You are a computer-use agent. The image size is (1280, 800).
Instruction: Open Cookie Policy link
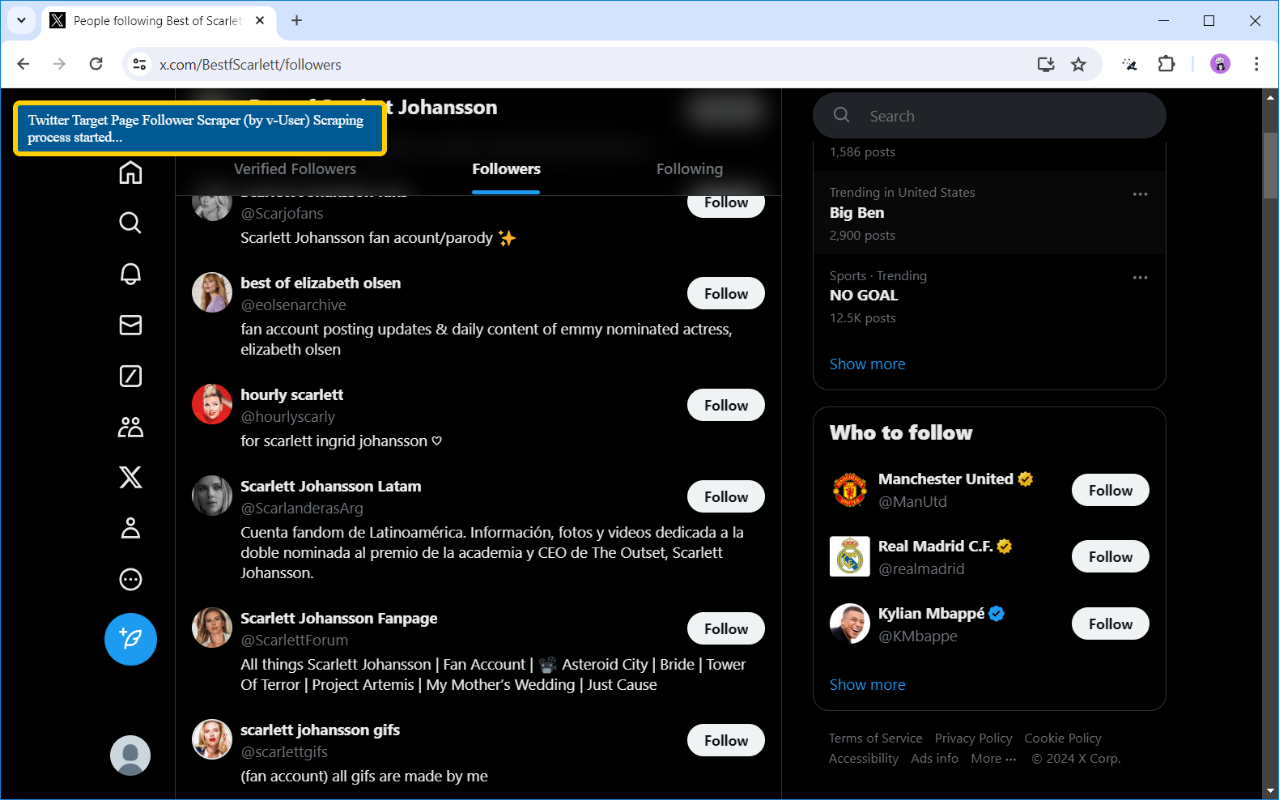[x=1062, y=738]
